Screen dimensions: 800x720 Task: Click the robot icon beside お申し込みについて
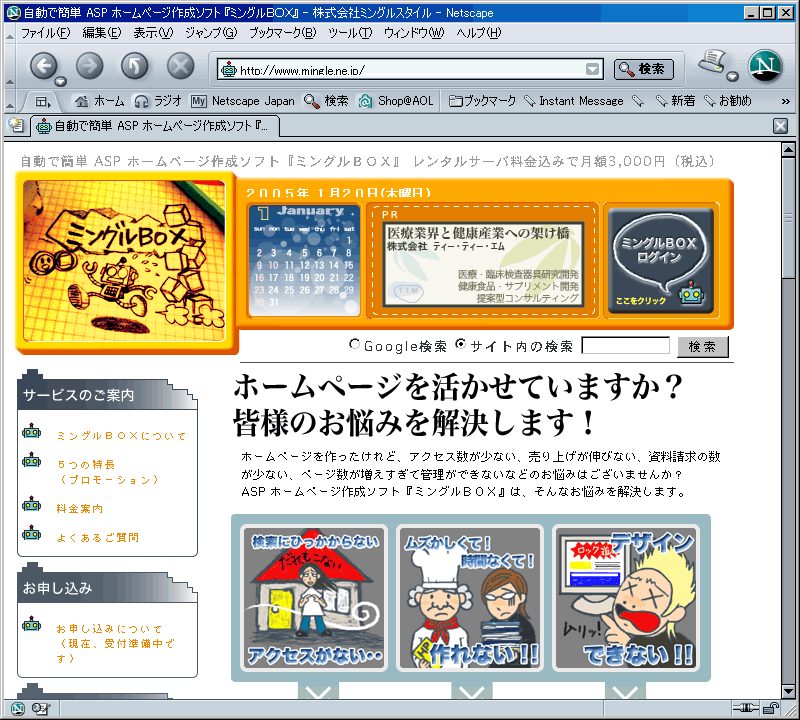32,625
